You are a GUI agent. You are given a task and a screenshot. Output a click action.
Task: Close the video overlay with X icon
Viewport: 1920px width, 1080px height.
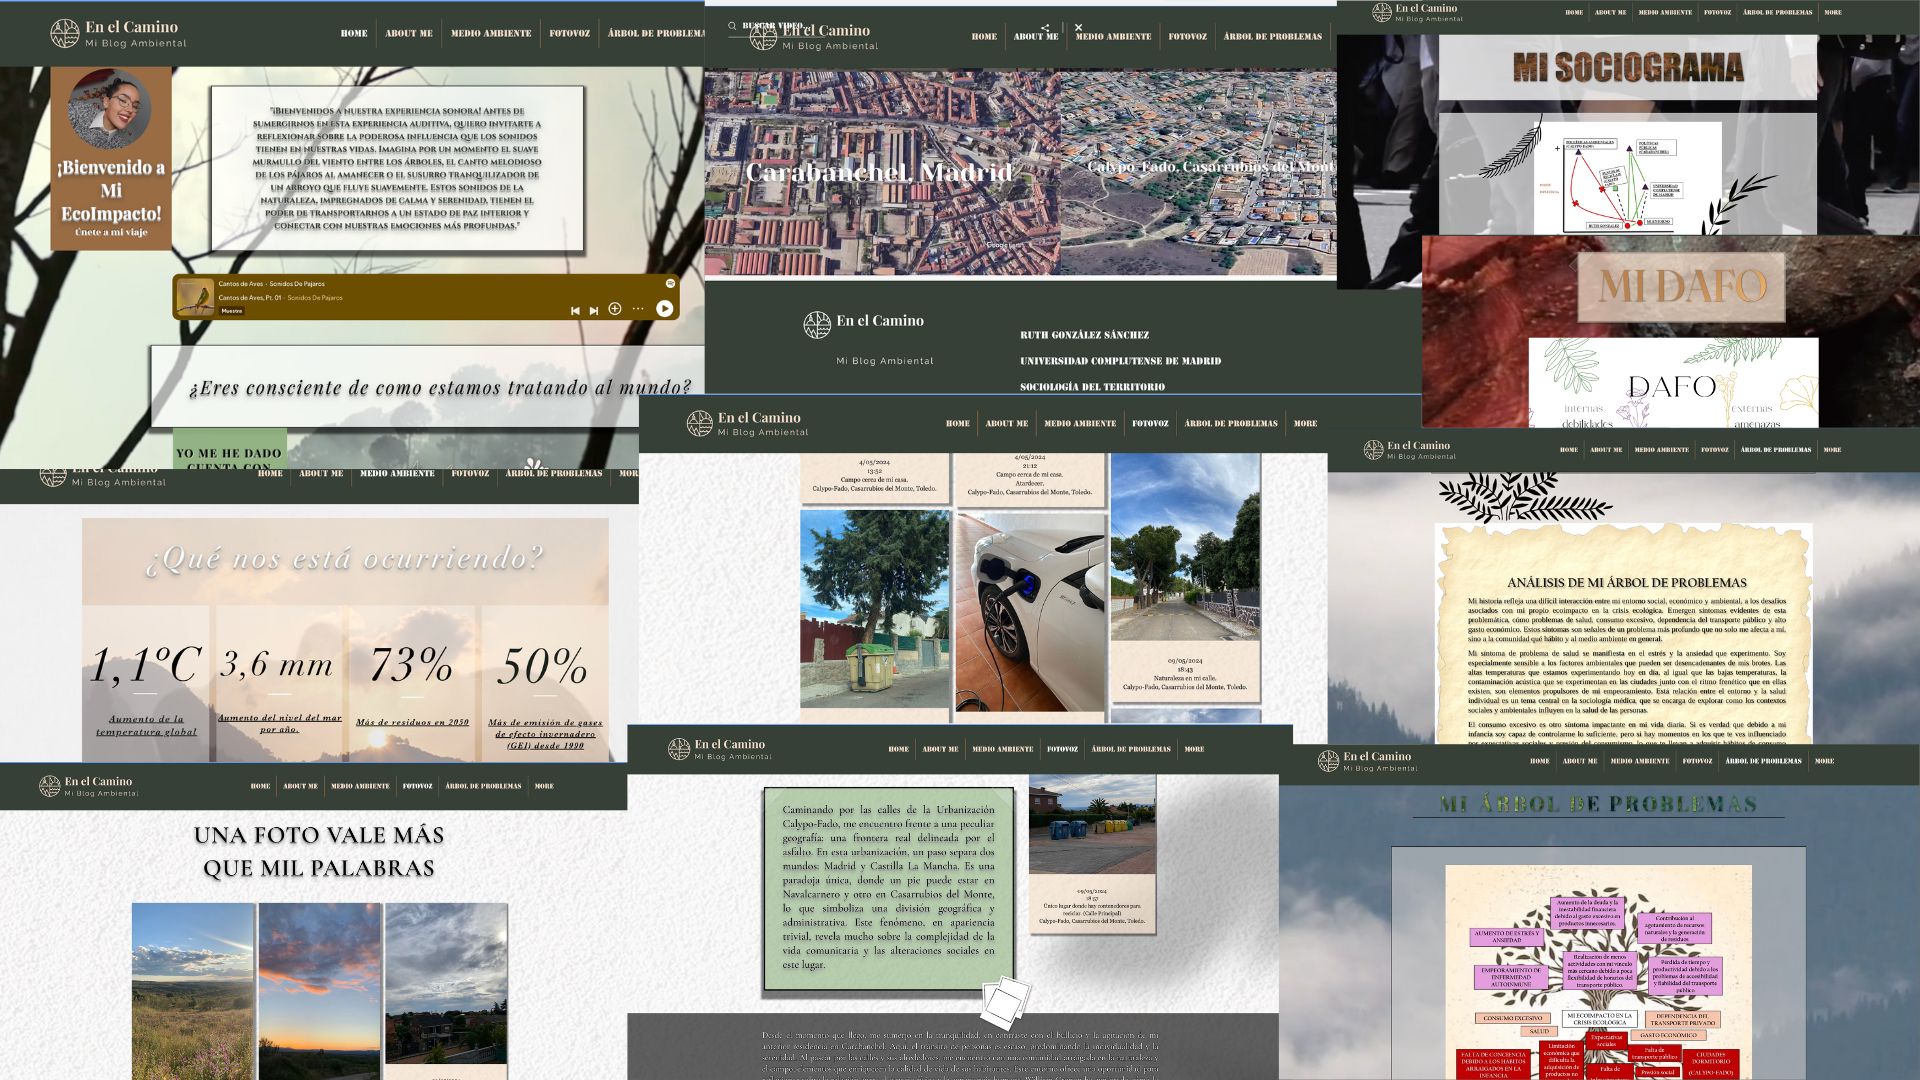[x=1078, y=28]
